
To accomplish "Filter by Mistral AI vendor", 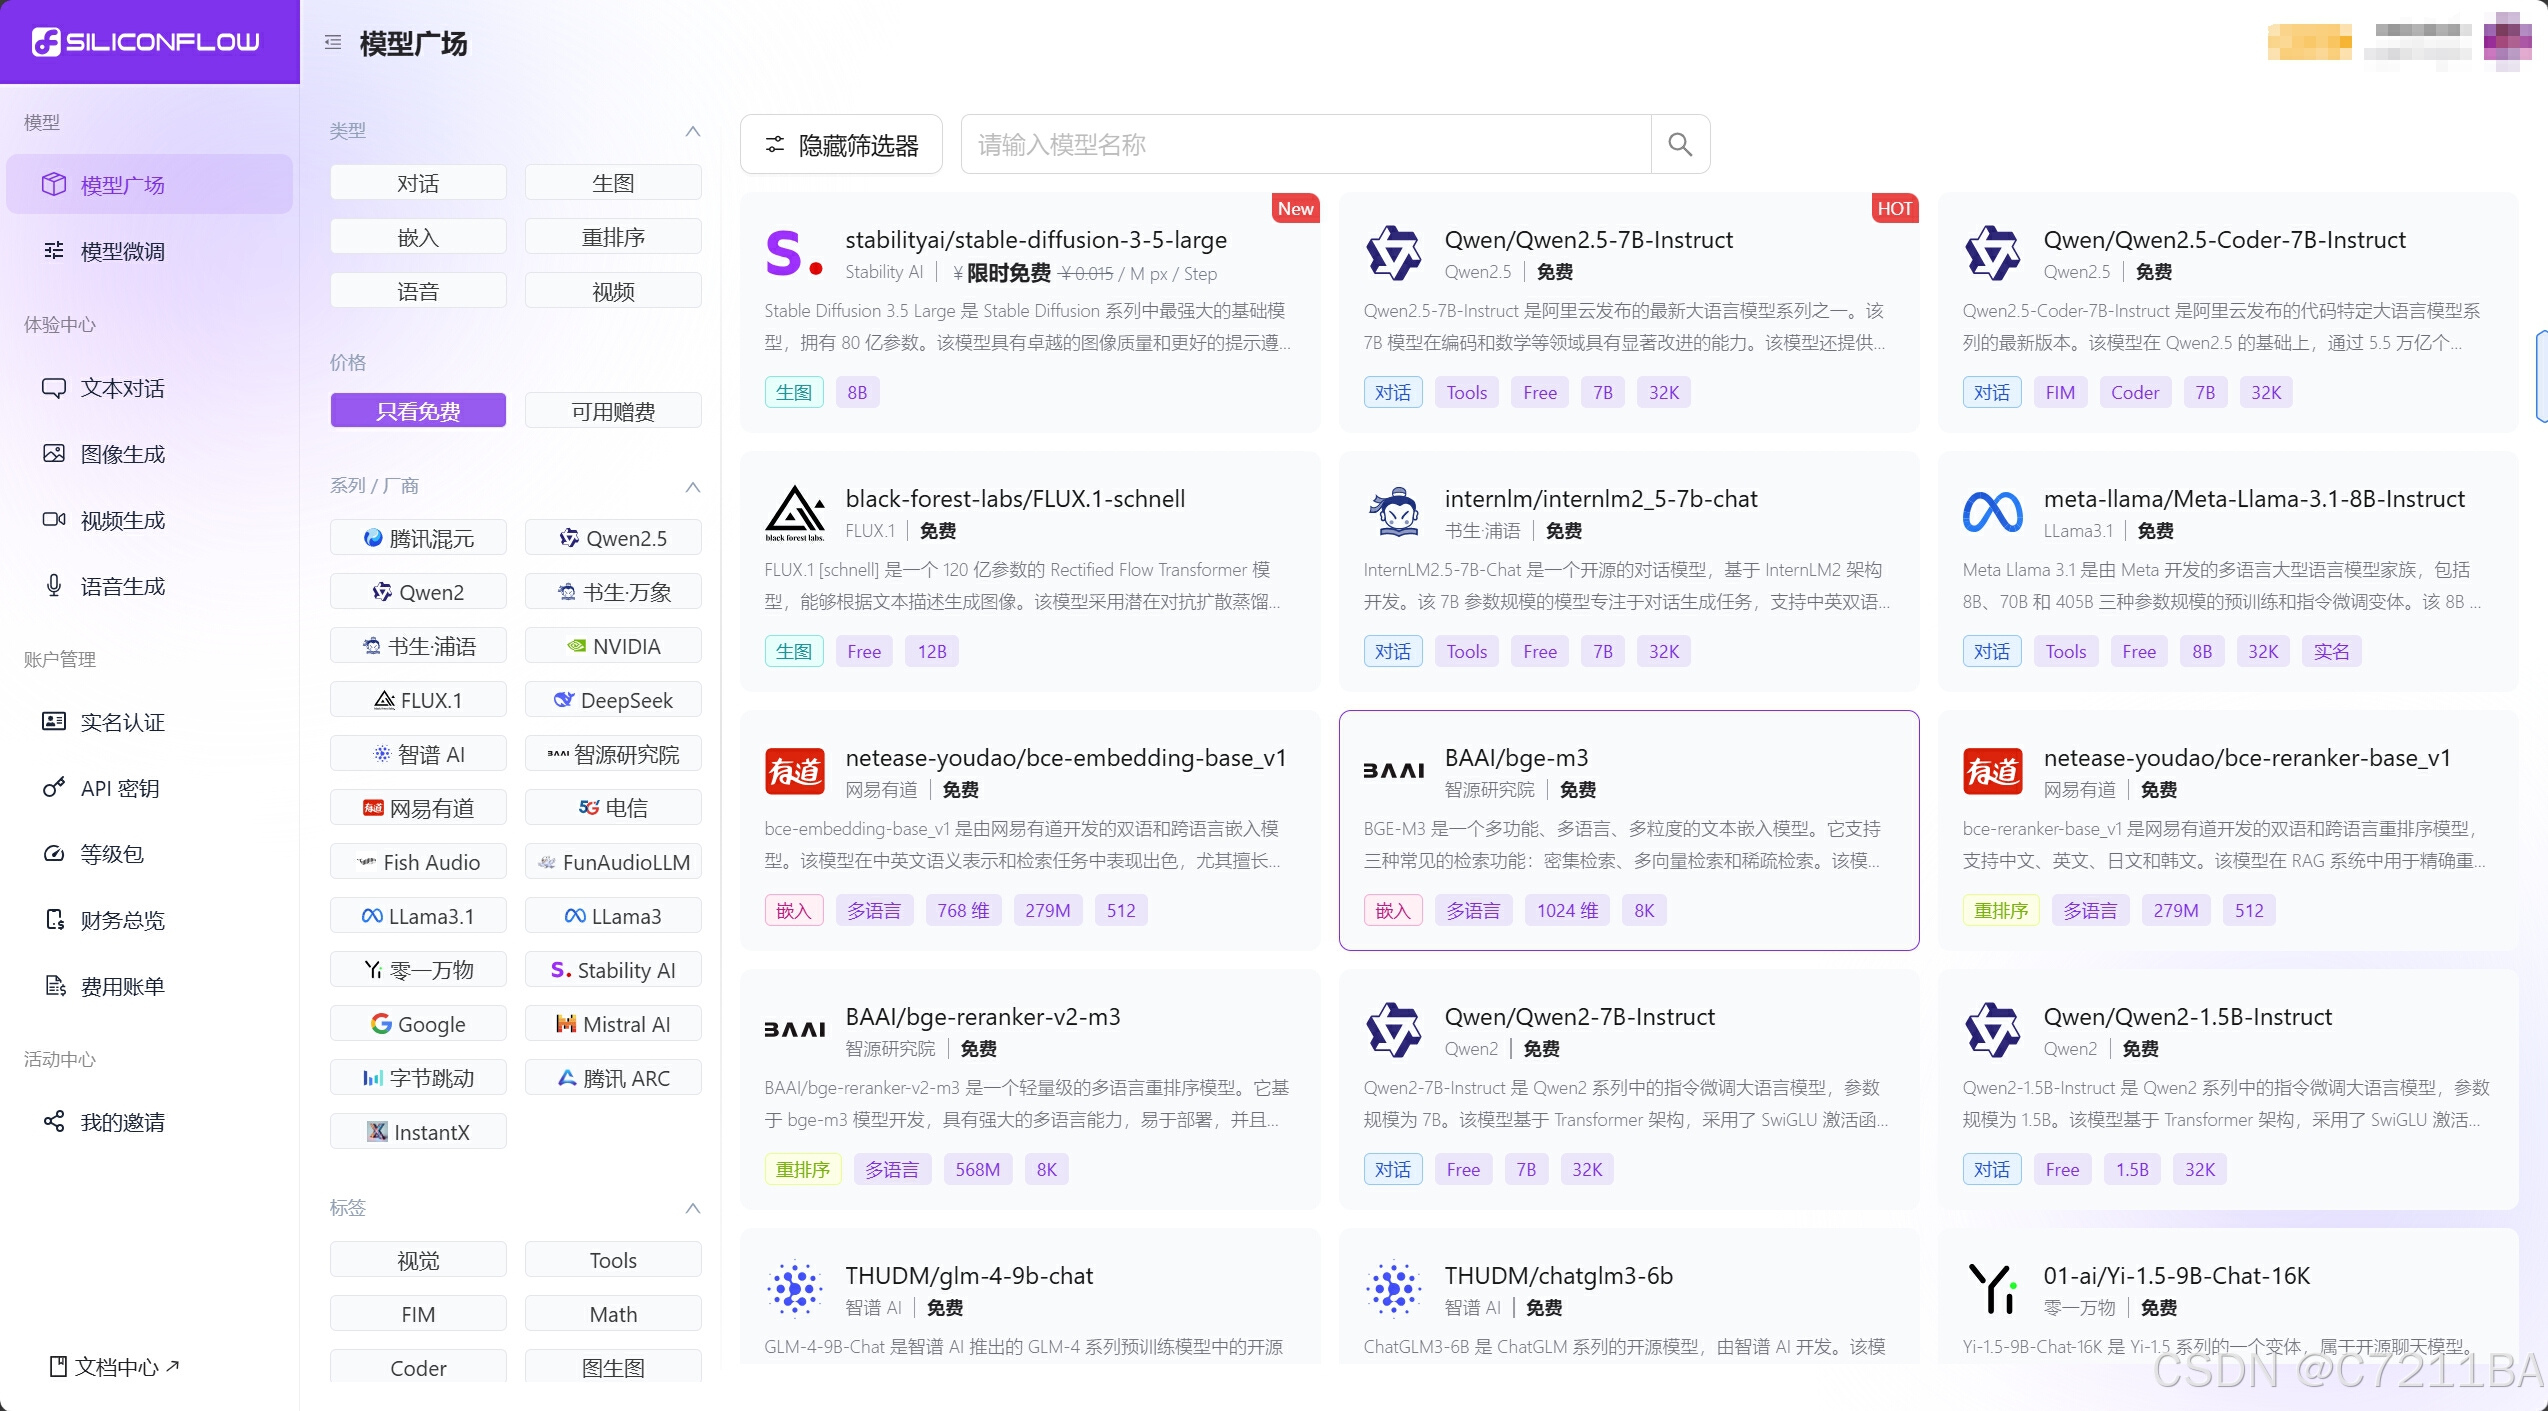I will click(613, 1024).
